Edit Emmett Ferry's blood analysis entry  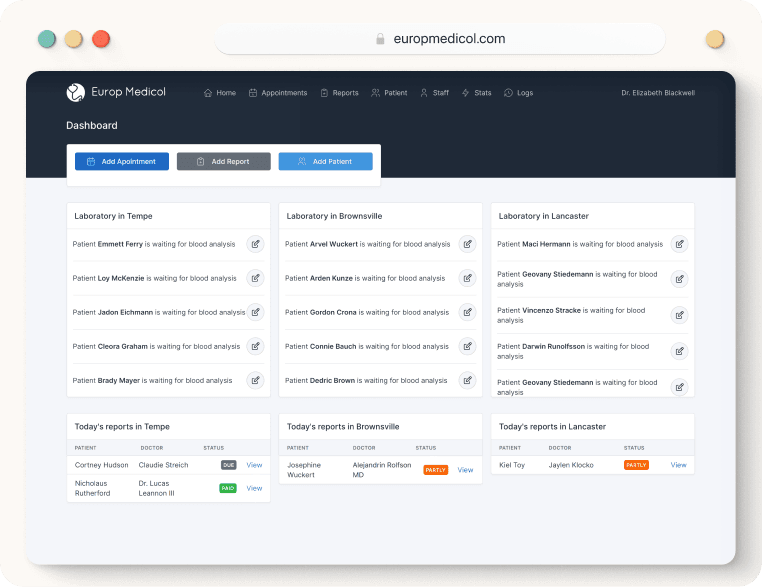(255, 244)
